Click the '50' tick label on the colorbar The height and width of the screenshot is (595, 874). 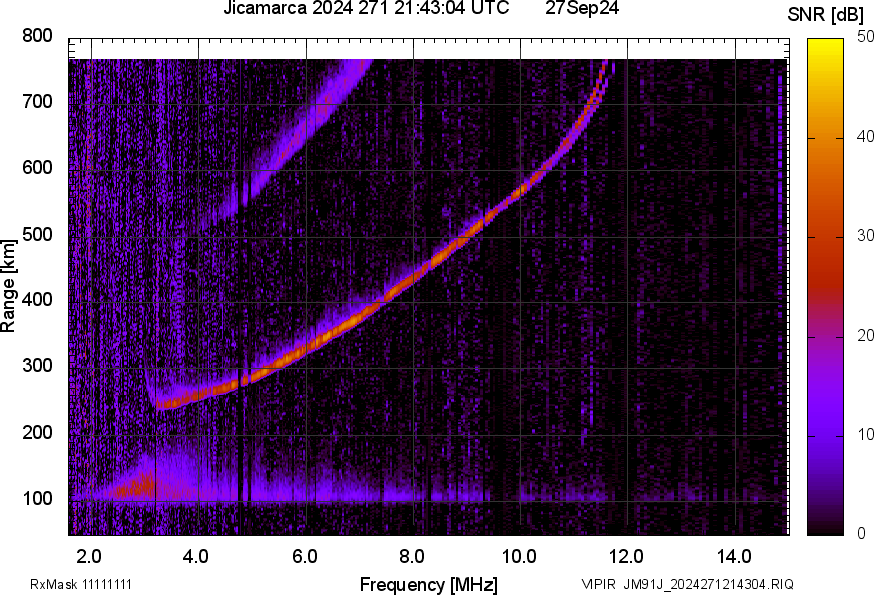click(x=866, y=37)
